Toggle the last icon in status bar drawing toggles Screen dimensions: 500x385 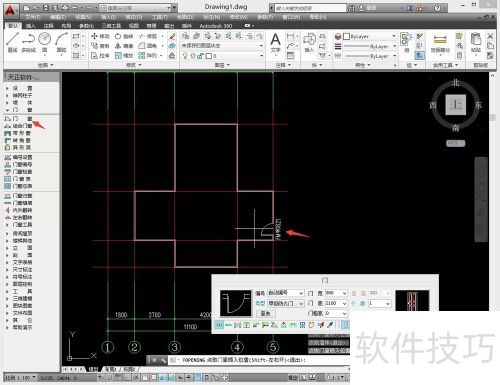[x=225, y=378]
